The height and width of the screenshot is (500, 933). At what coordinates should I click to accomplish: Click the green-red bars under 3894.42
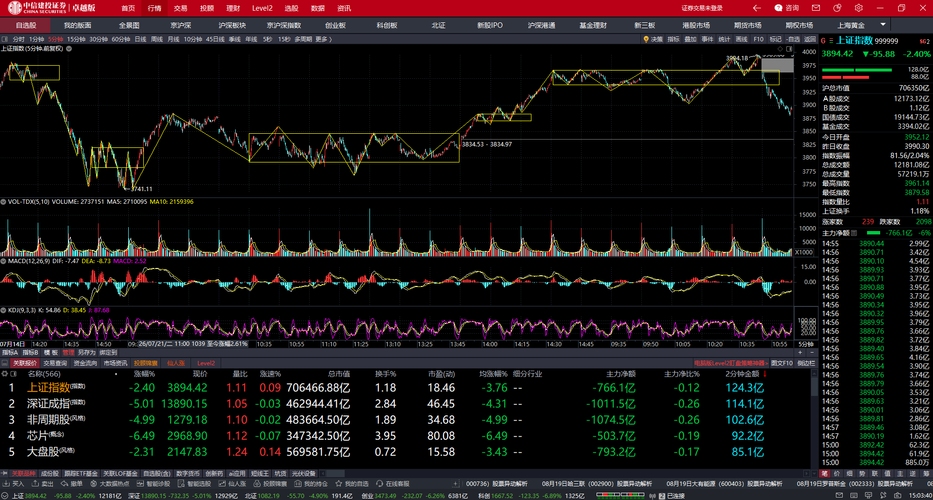[x=857, y=73]
